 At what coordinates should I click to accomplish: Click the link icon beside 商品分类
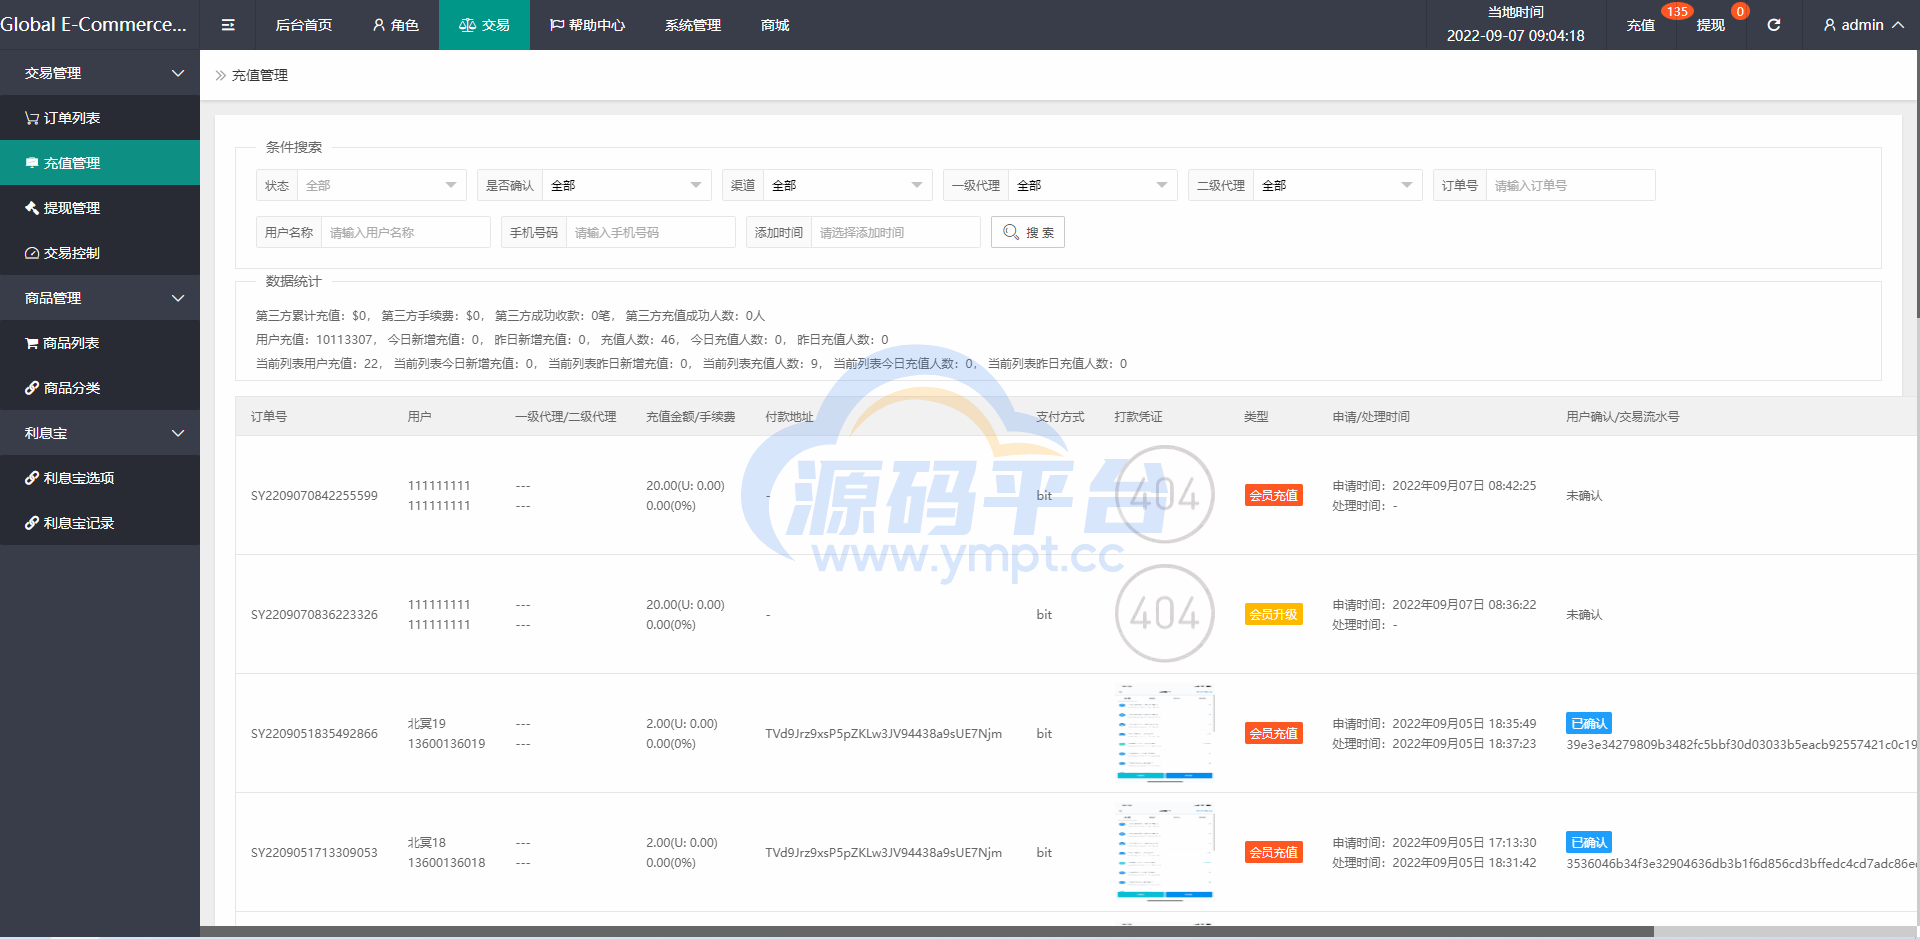32,388
